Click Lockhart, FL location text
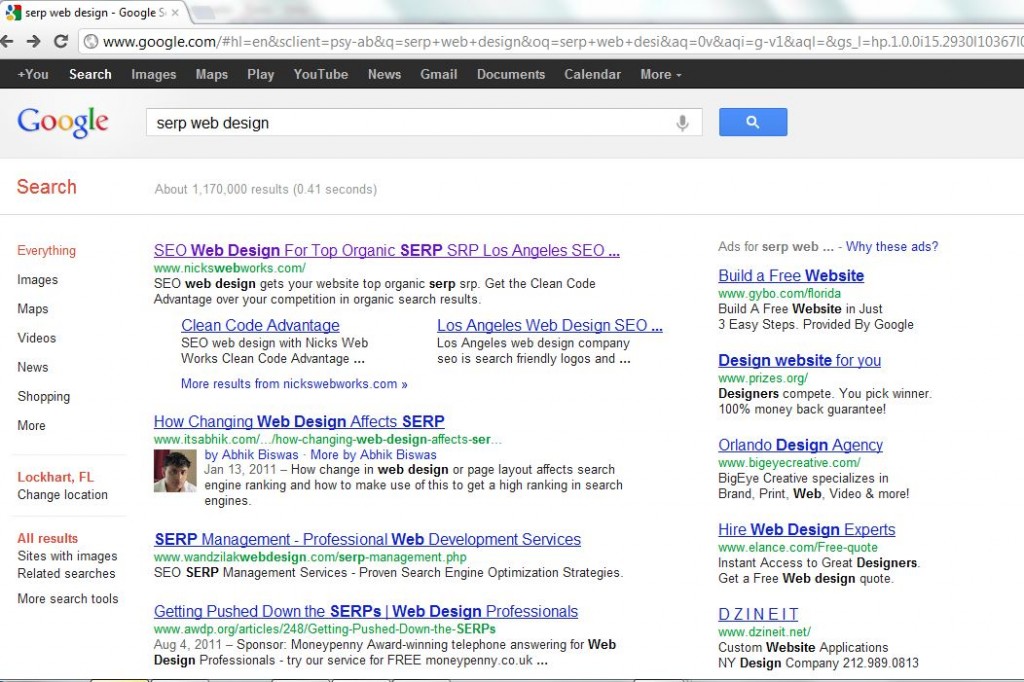 tap(56, 477)
